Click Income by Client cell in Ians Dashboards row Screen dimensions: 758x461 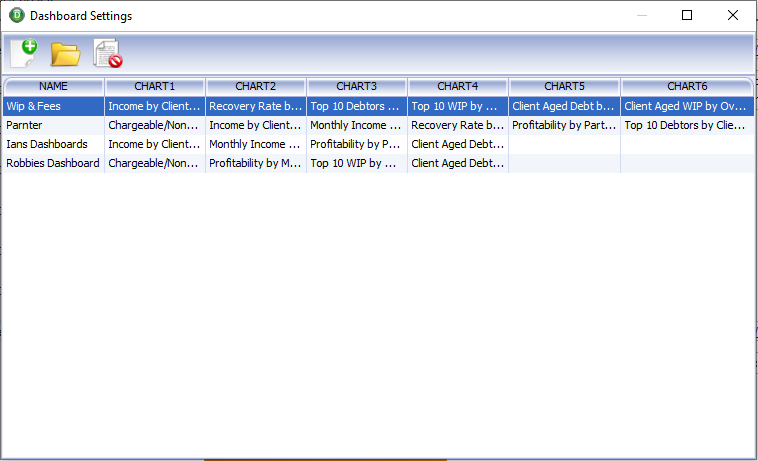[155, 144]
